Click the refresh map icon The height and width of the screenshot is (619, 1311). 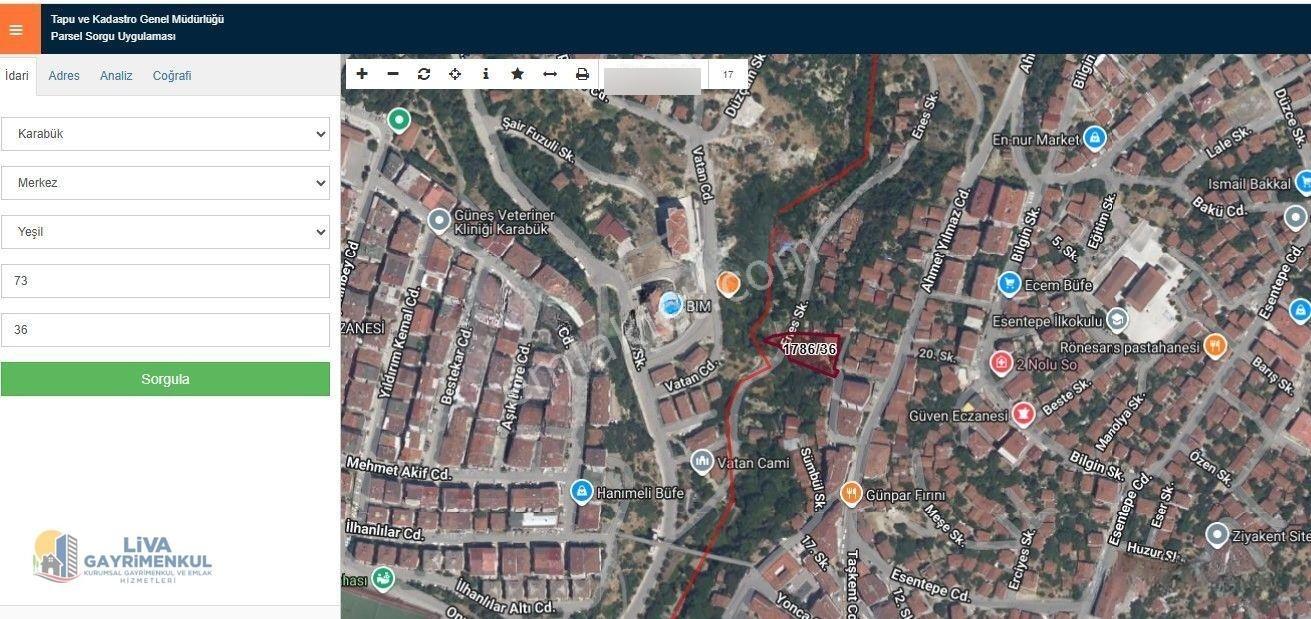coord(424,74)
